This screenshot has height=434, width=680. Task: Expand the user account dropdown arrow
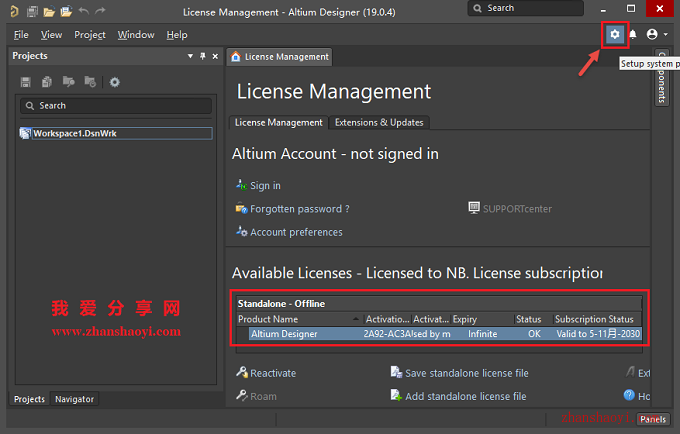click(x=666, y=34)
